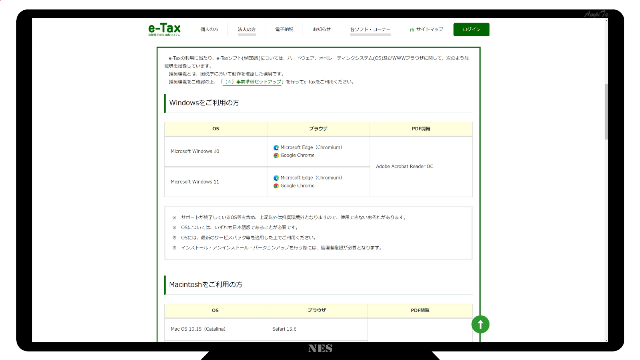Follow the green setup link in the intro paragraph
The image size is (640, 360).
[x=252, y=82]
